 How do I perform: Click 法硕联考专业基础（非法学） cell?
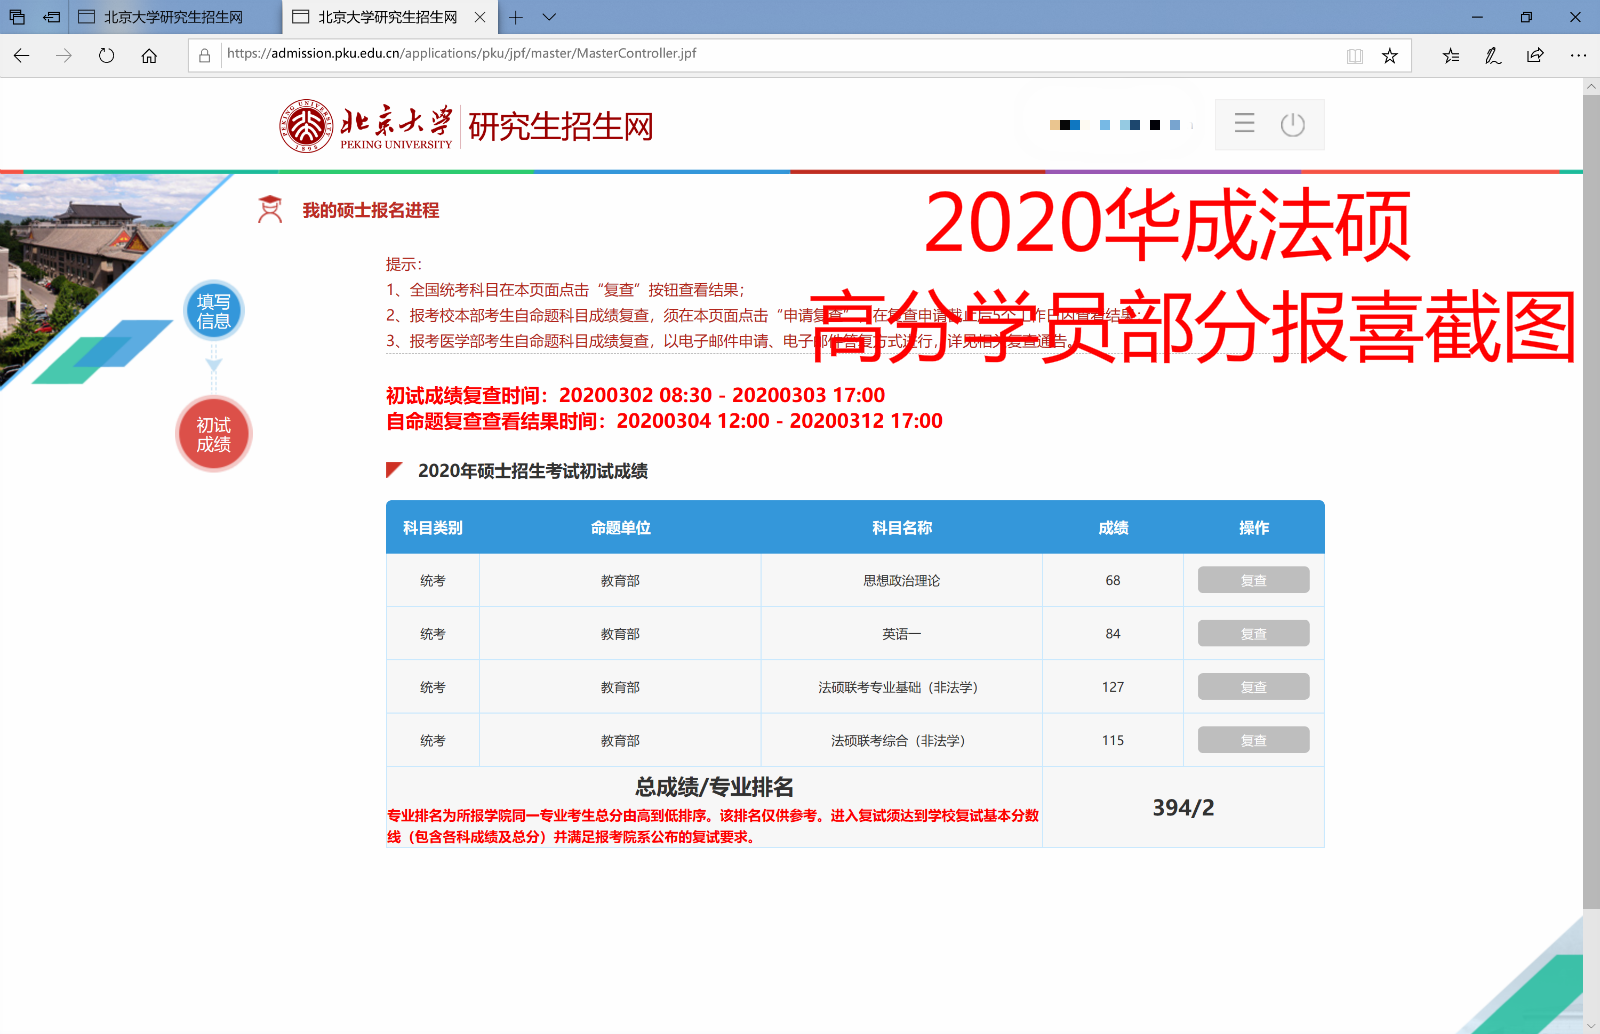point(901,687)
